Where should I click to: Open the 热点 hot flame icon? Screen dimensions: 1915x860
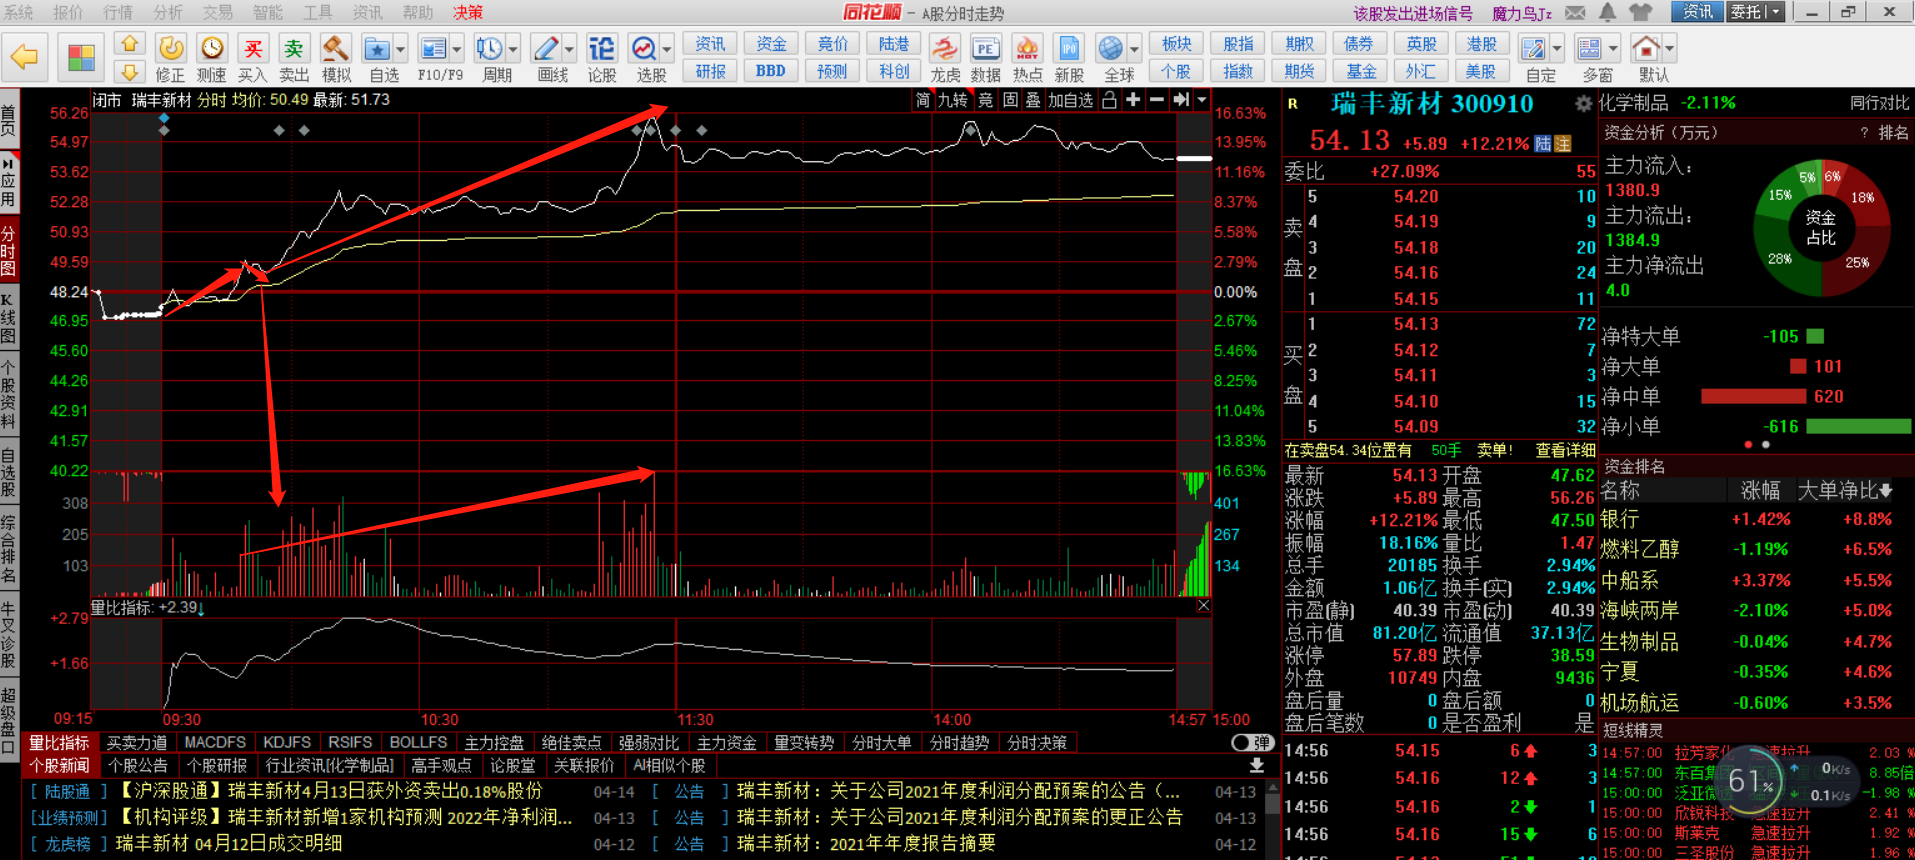coord(1027,48)
